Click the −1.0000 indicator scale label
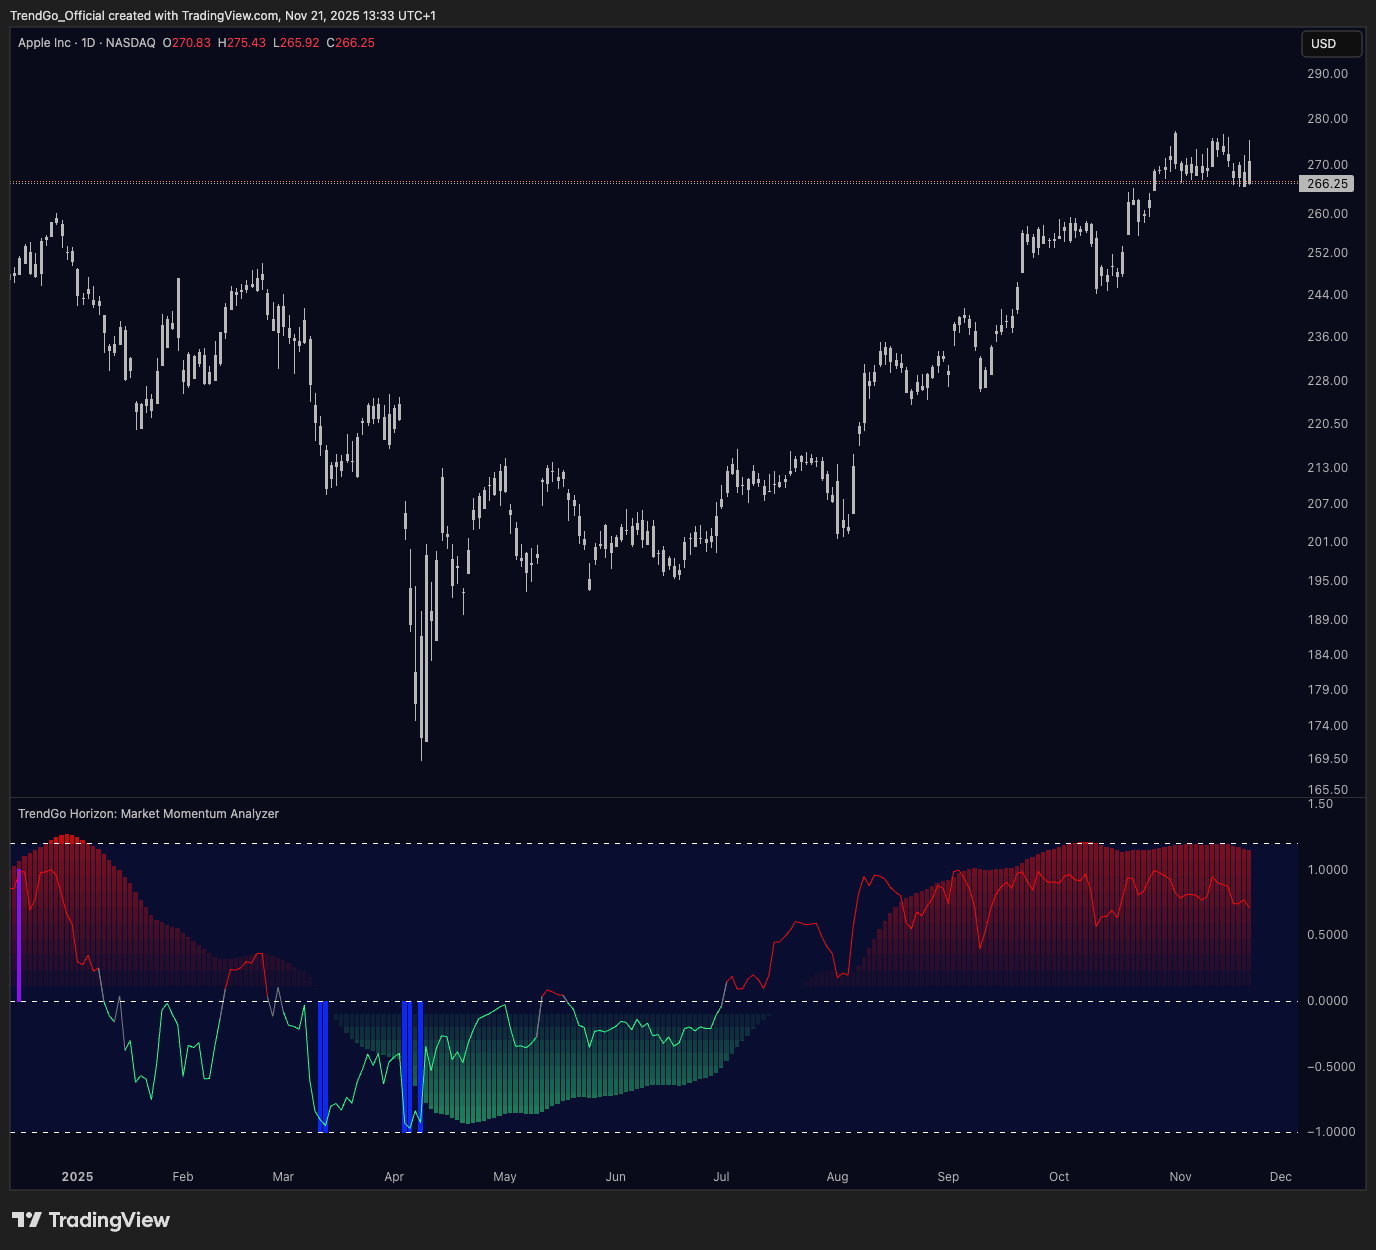Image resolution: width=1376 pixels, height=1250 pixels. pyautogui.click(x=1331, y=1132)
